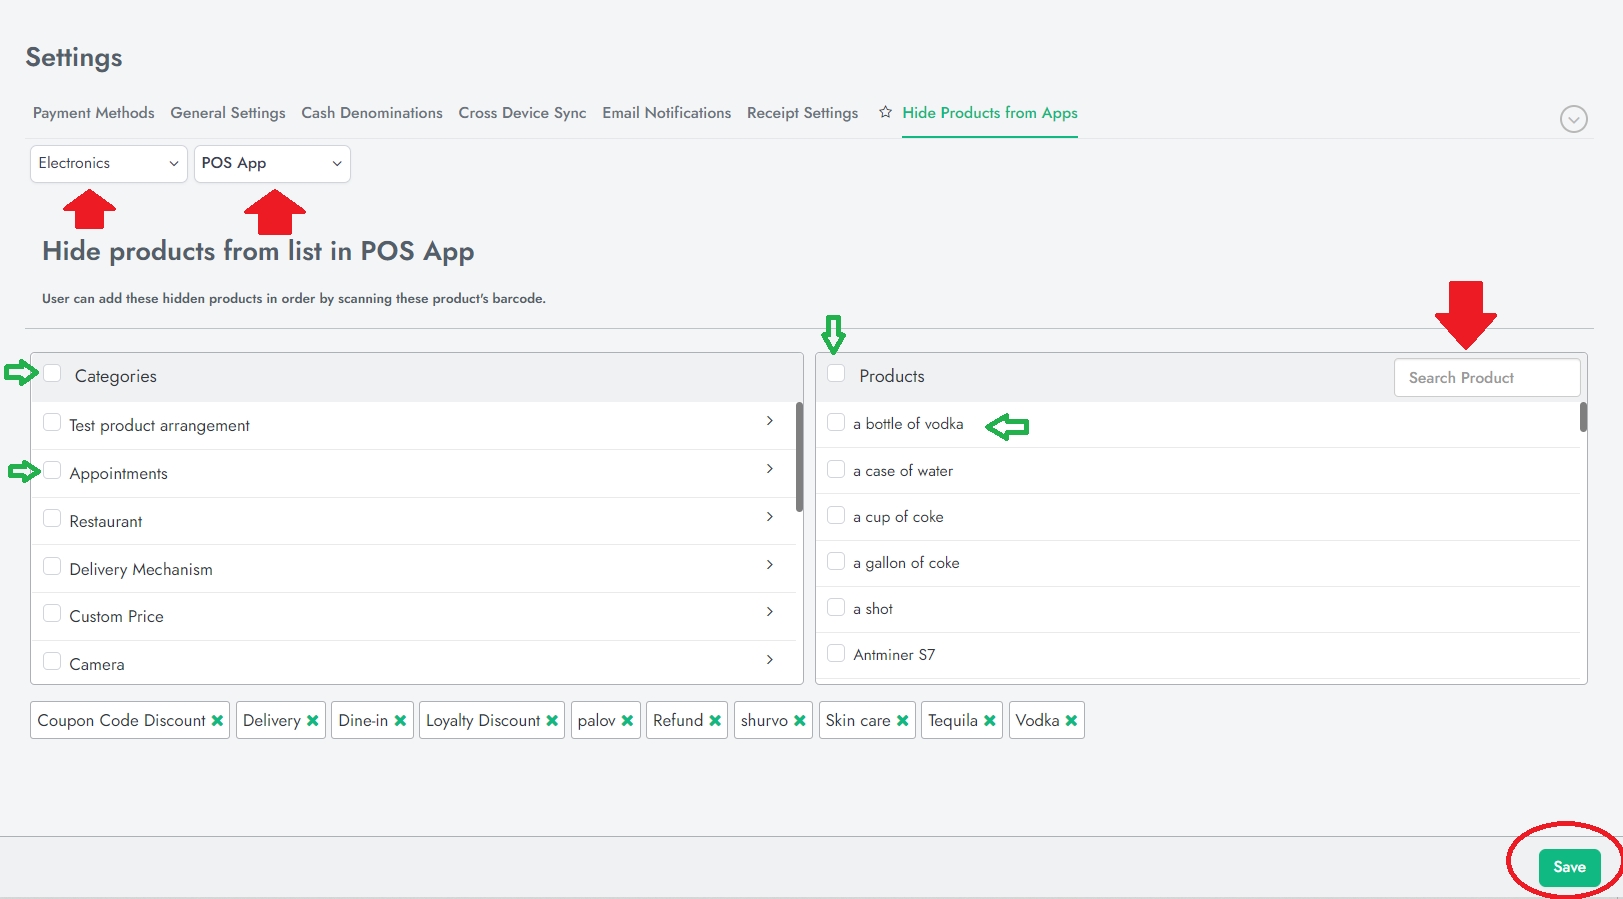This screenshot has height=899, width=1623.
Task: Check the select-all Categories checkbox
Action: 53,374
